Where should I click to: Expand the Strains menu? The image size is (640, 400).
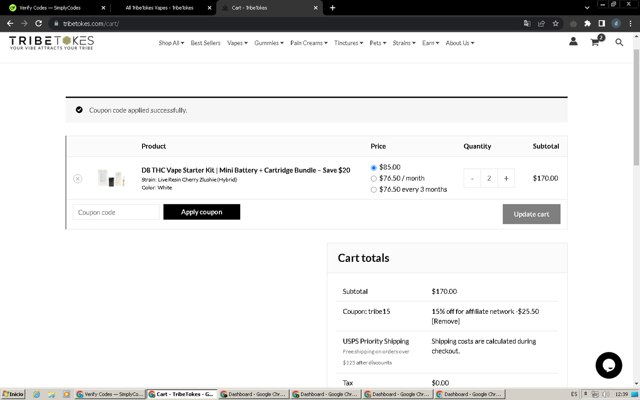pyautogui.click(x=404, y=43)
